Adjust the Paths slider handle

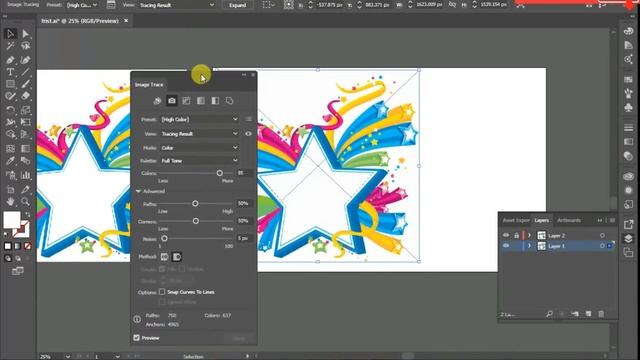click(195, 203)
